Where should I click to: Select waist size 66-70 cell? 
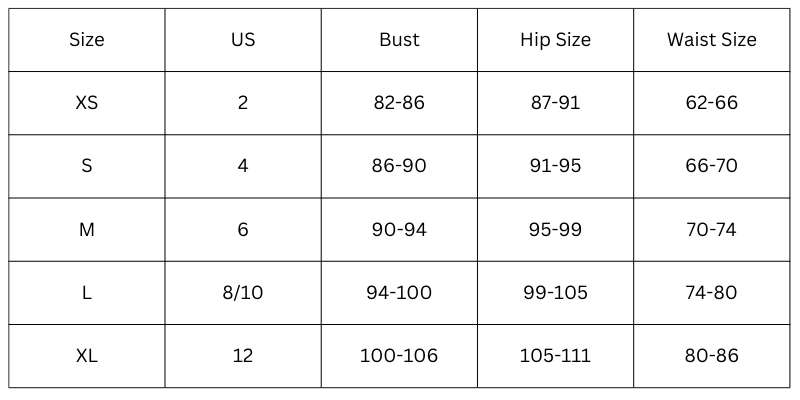pos(712,166)
